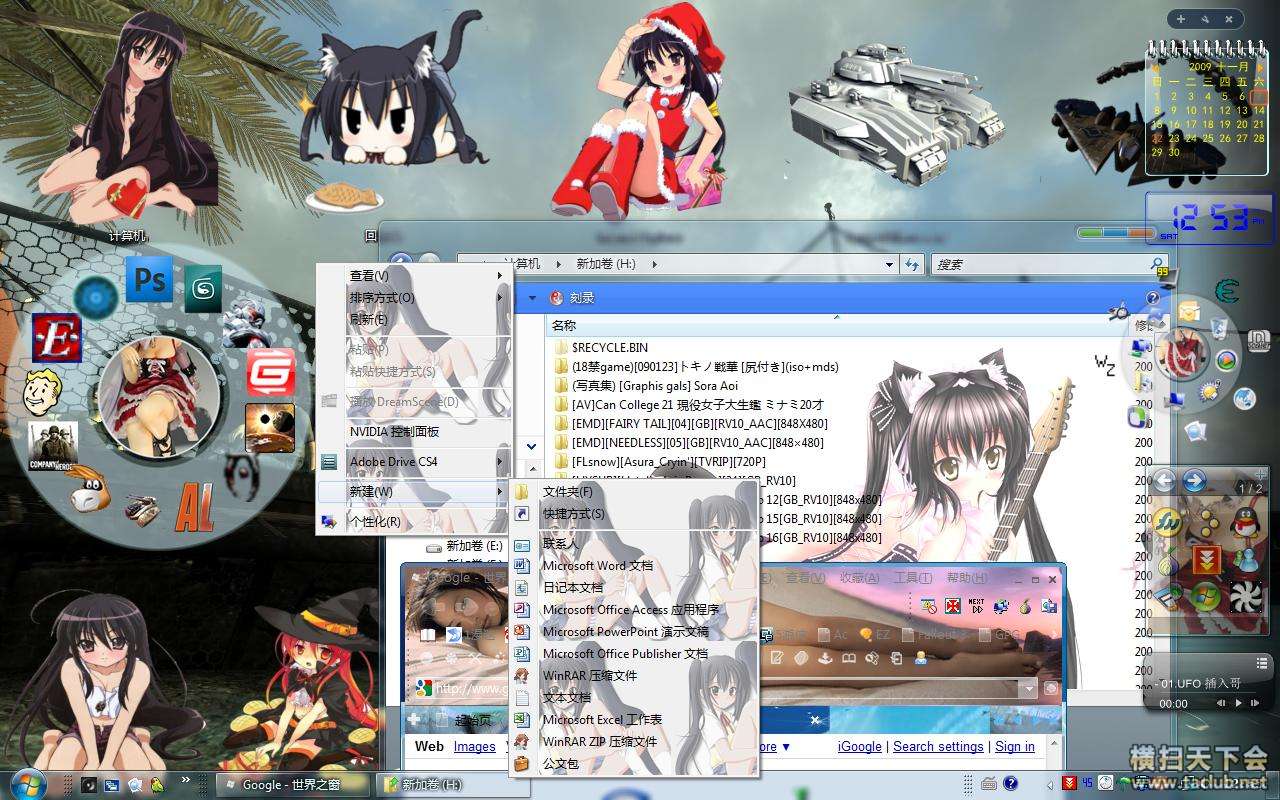Screen dimensions: 1280x800
Task: Launch Windows Media Player from the ring dock
Action: point(1226,360)
